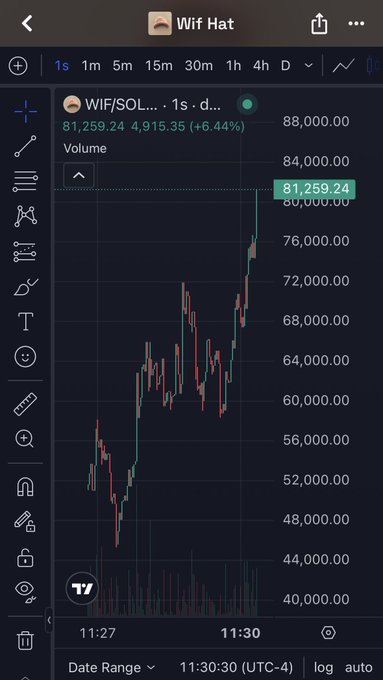Viewport: 383px width, 680px height.
Task: Click the 11:30:30 (UTC-4) timezone
Action: [236, 667]
